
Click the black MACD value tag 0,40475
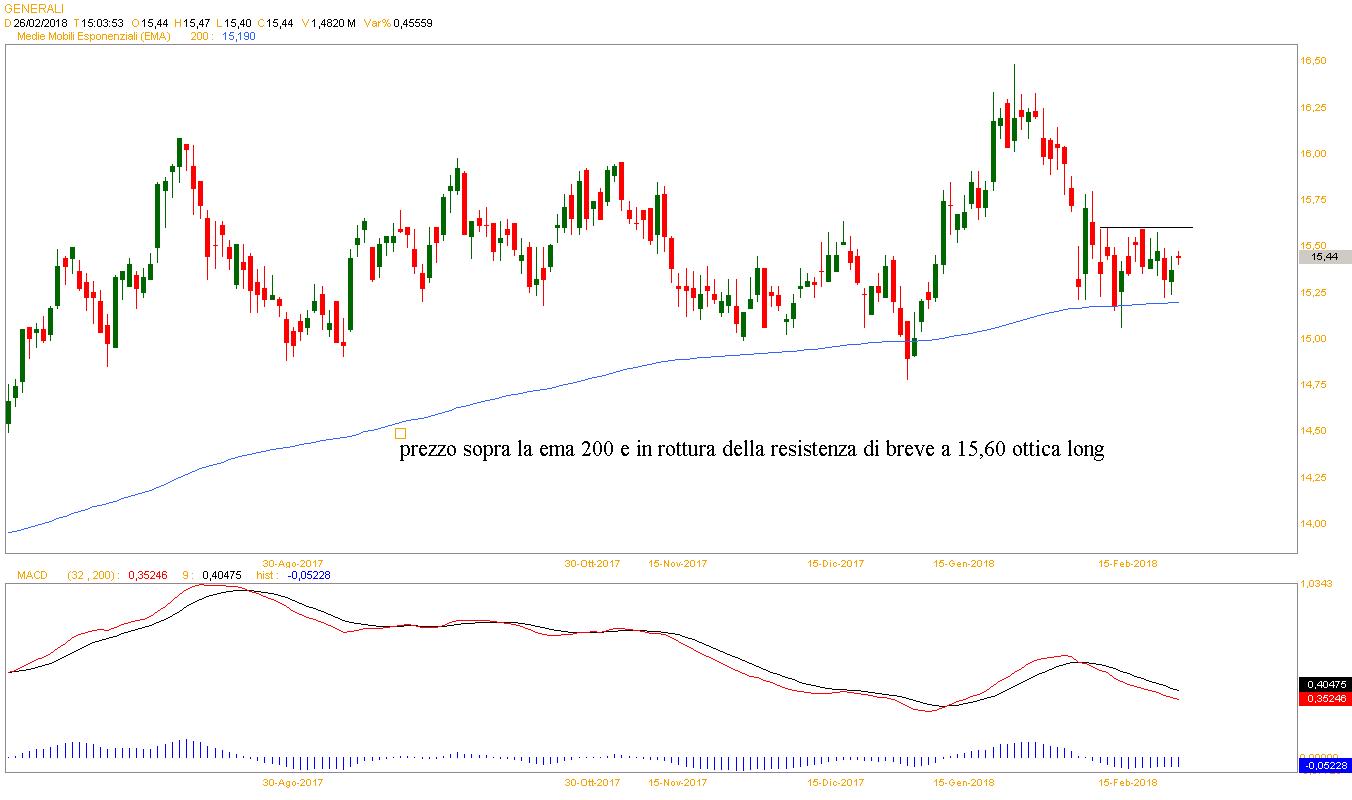[1324, 684]
